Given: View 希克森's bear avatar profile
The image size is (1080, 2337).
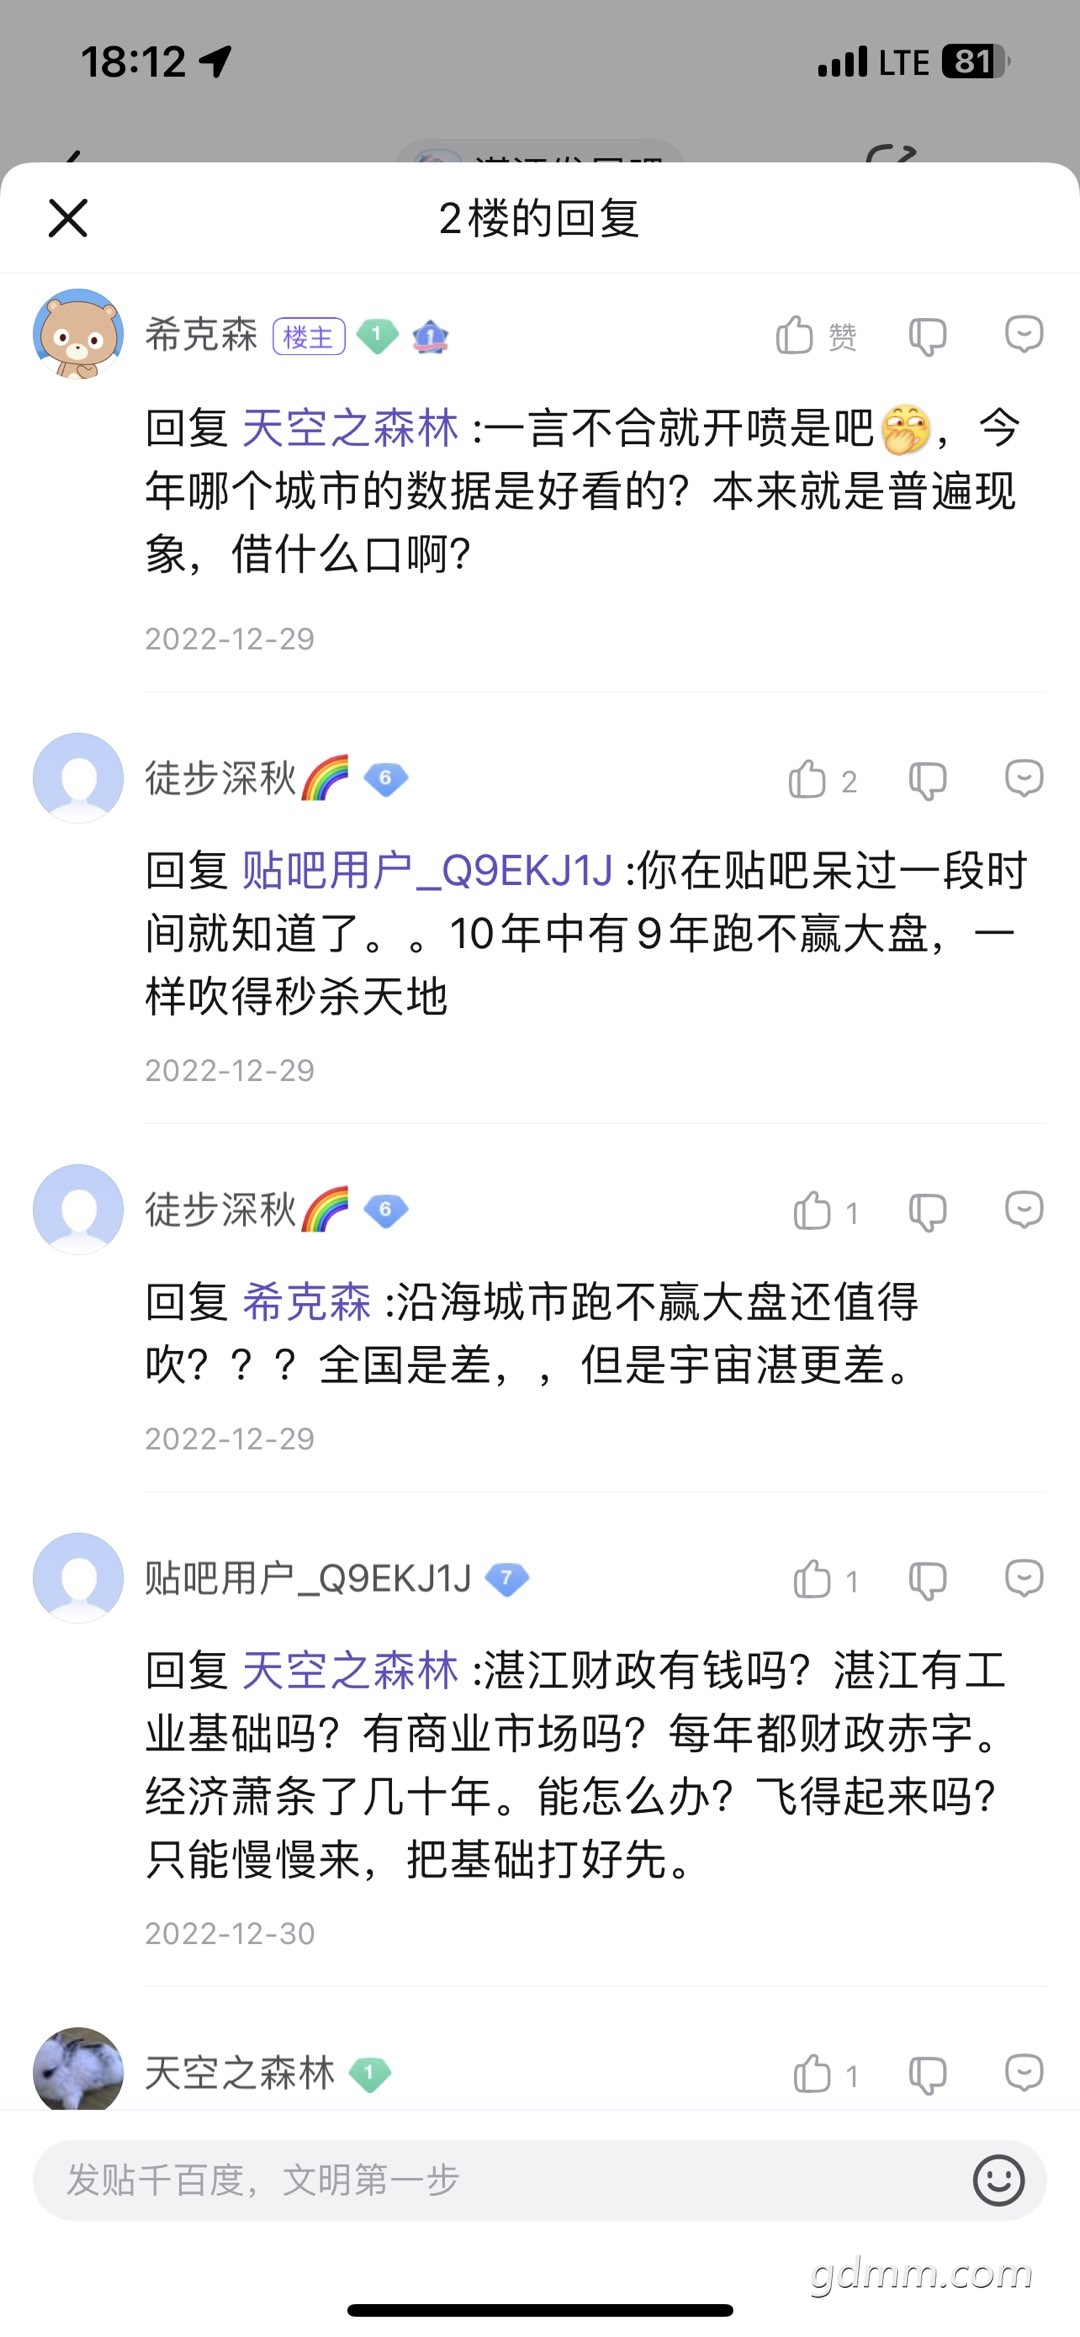Looking at the screenshot, I should (78, 334).
